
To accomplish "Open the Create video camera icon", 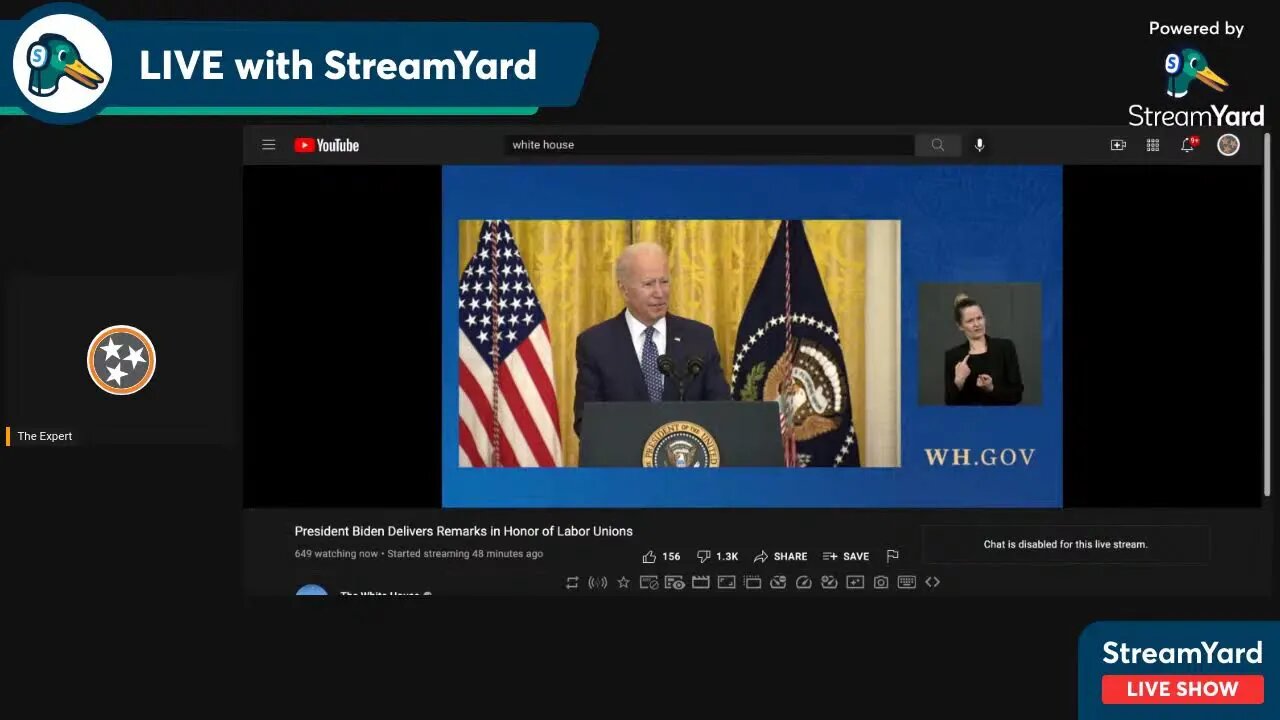I will tap(1118, 145).
